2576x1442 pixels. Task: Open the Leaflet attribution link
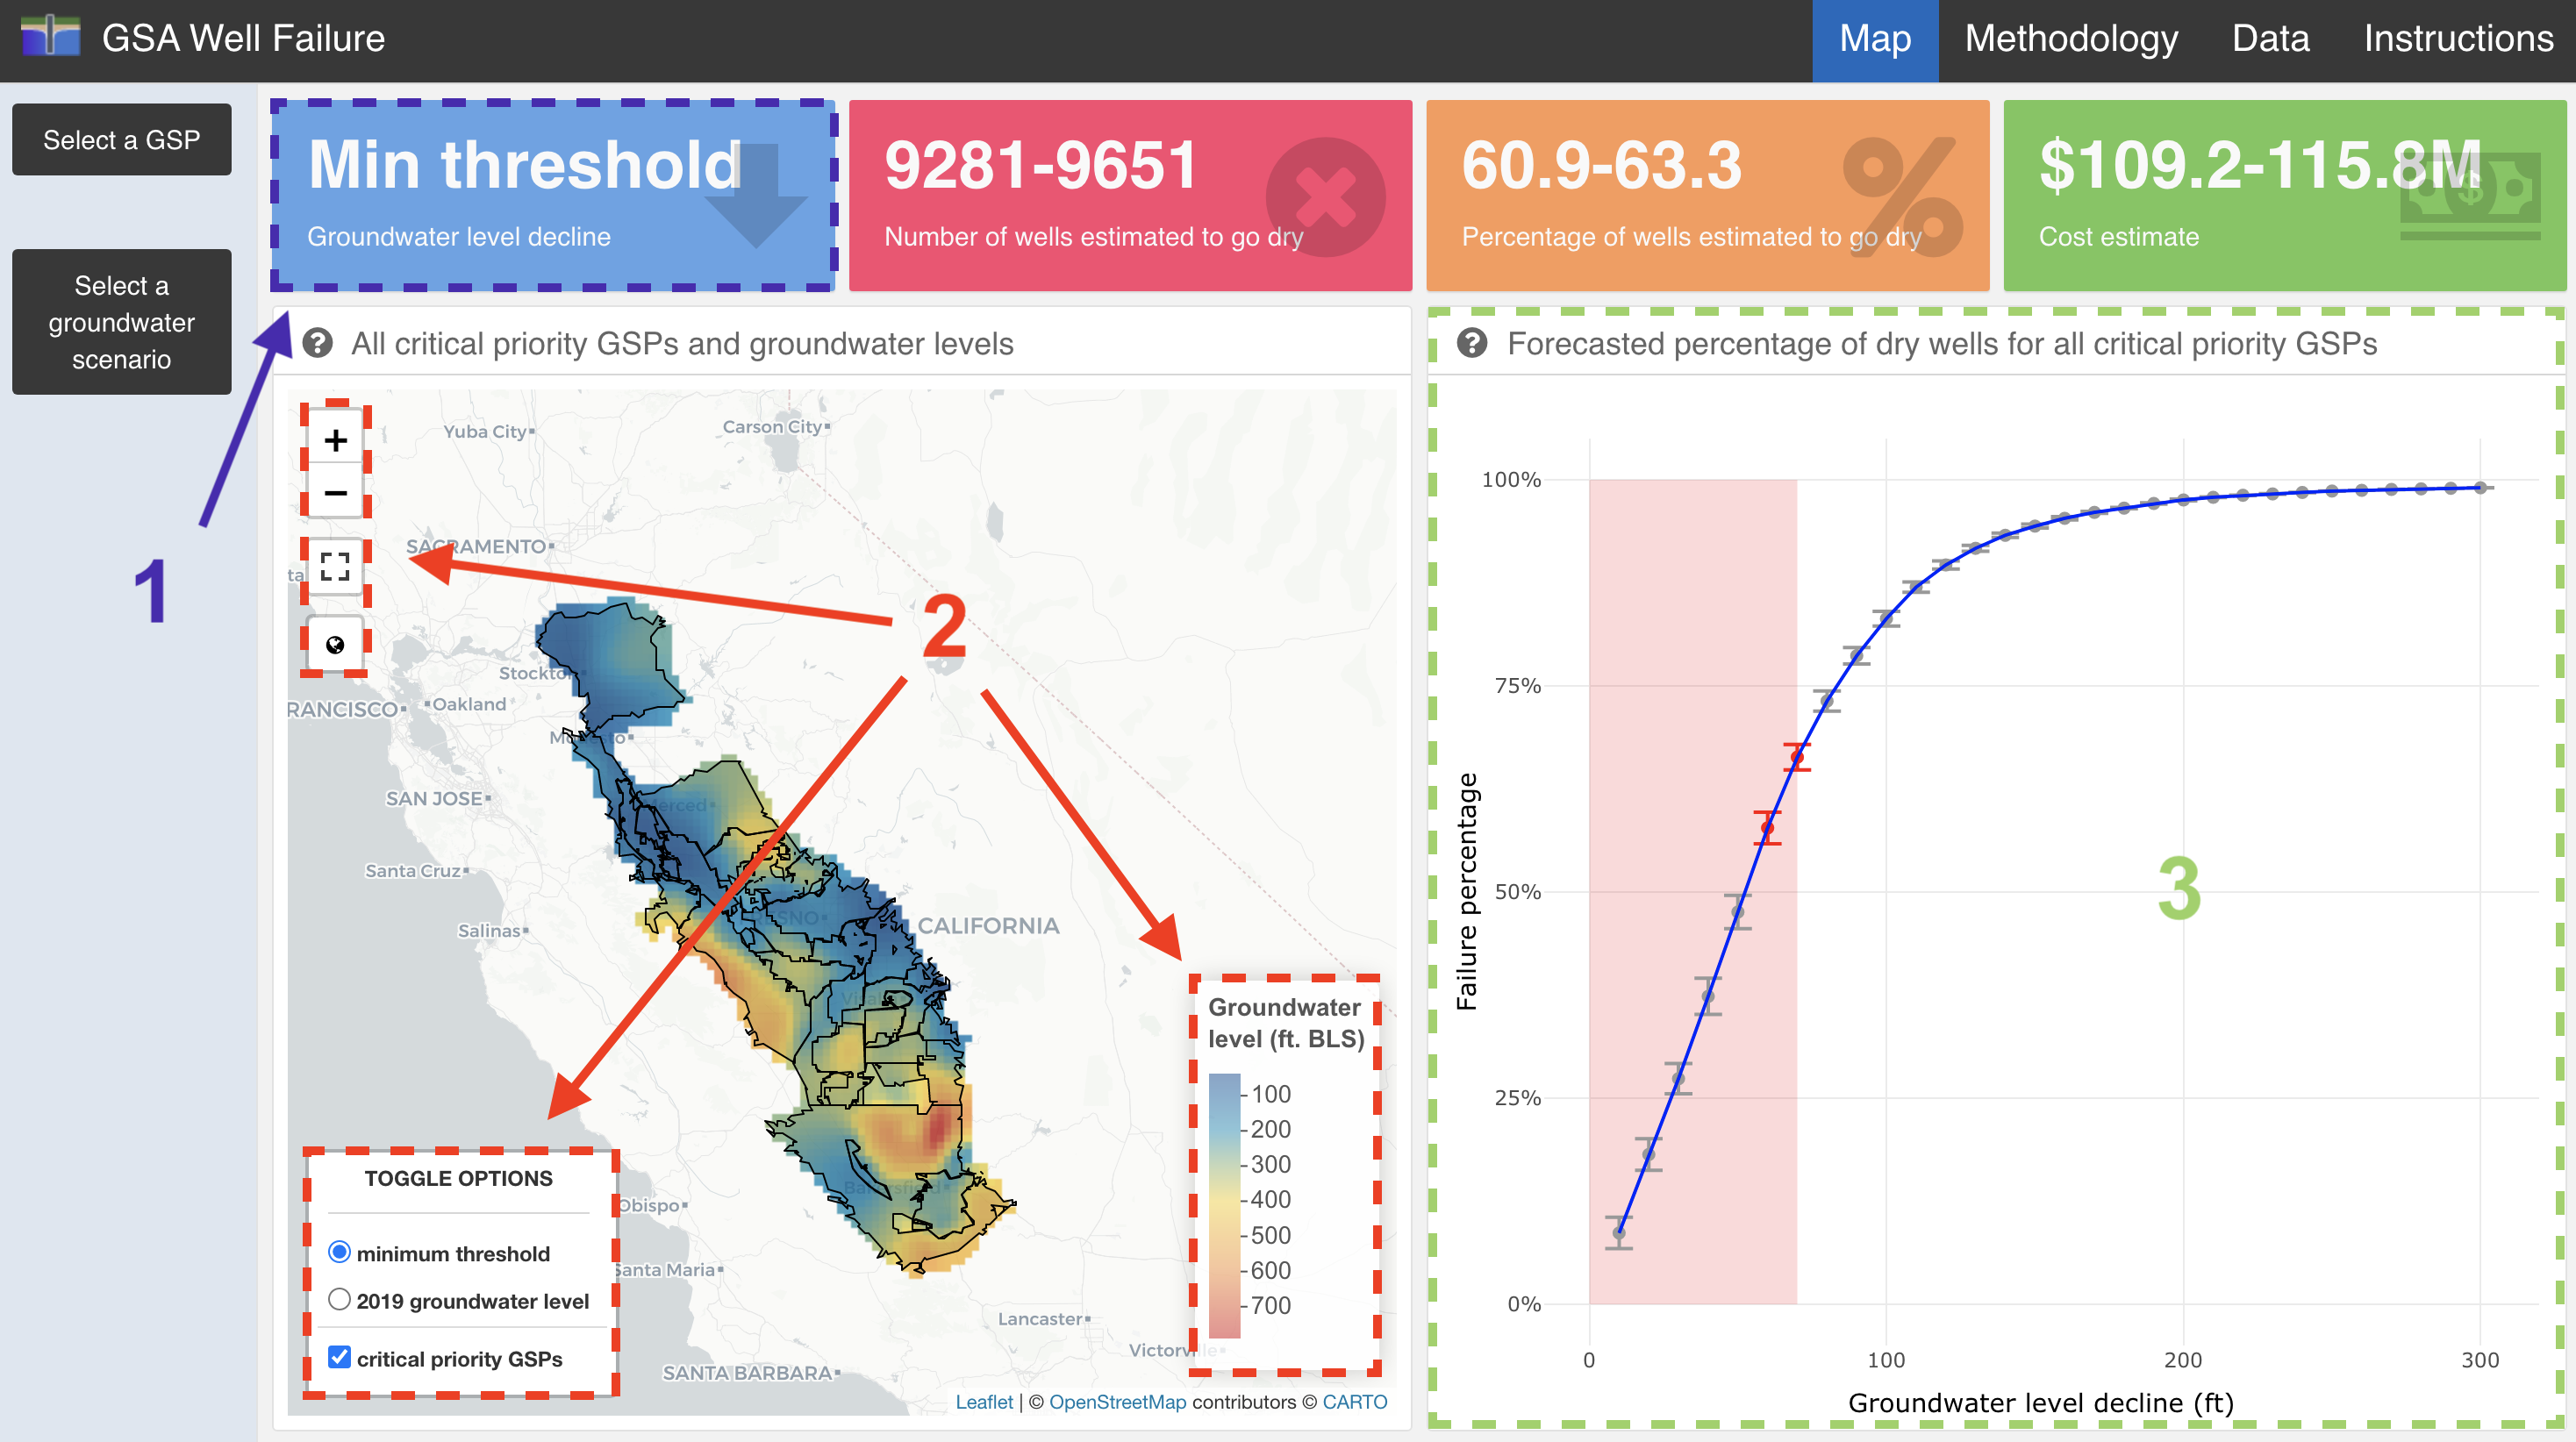(983, 1402)
